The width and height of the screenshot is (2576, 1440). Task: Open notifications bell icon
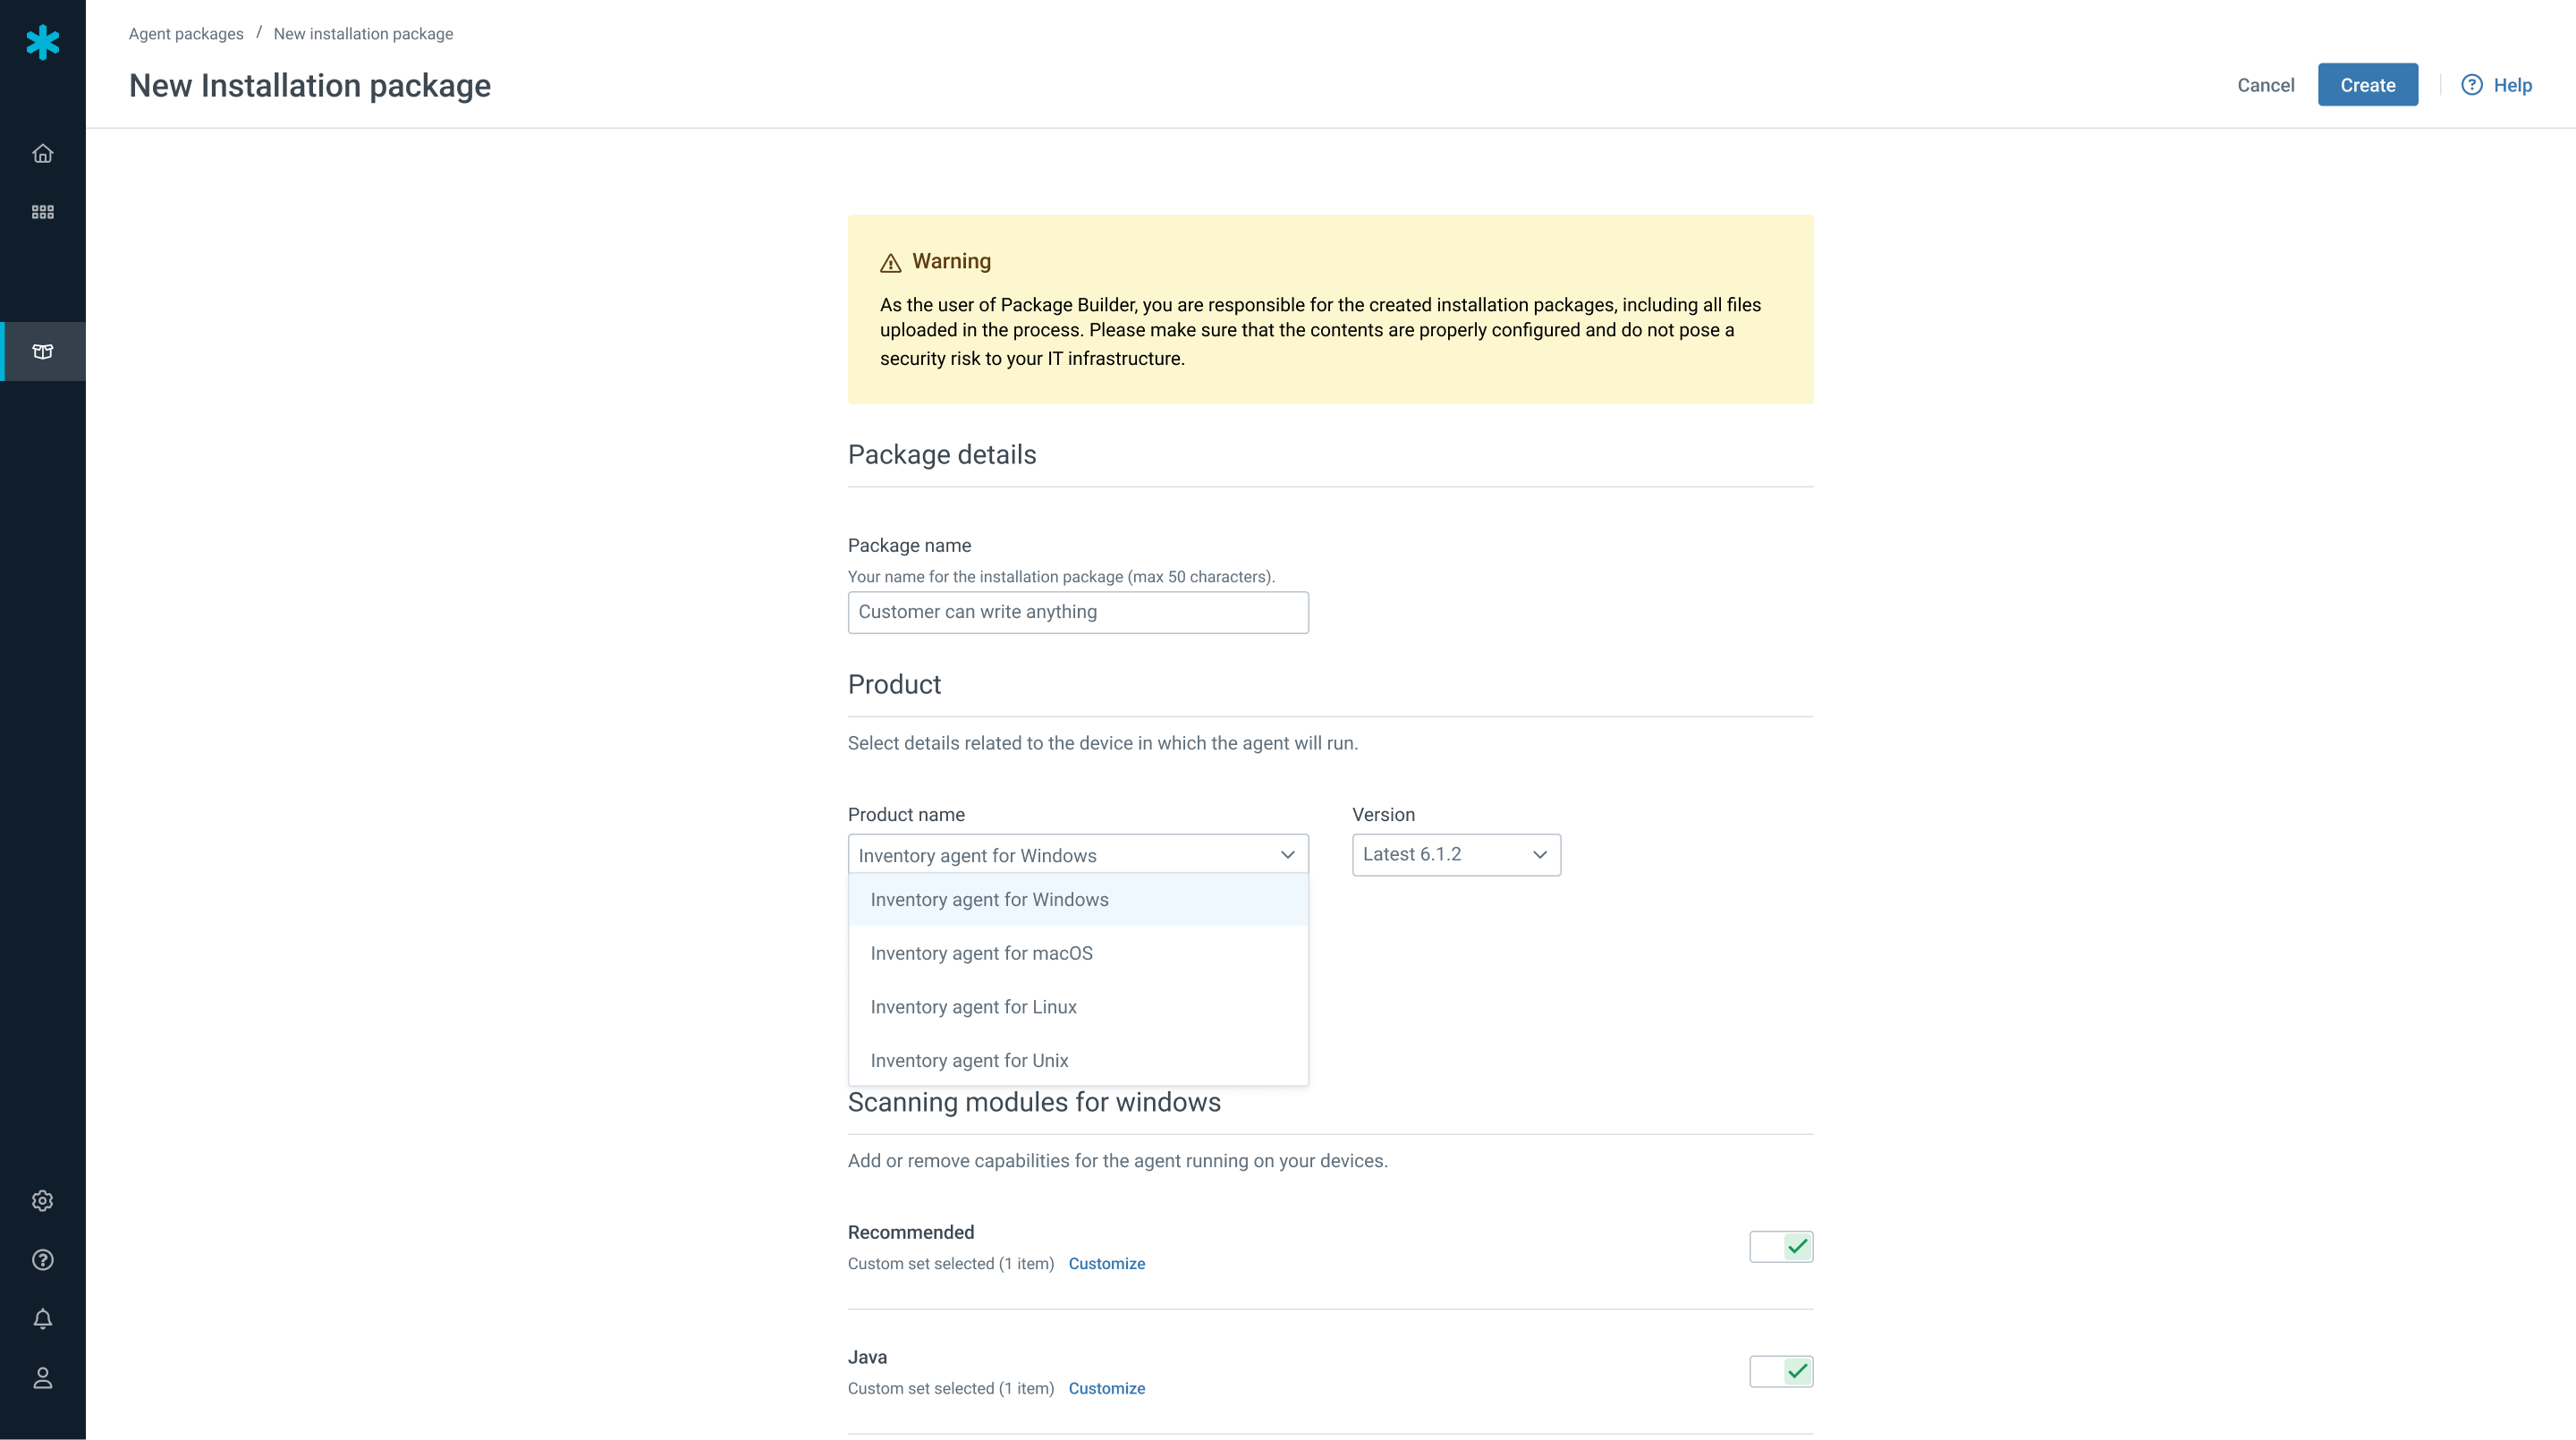point(42,1319)
